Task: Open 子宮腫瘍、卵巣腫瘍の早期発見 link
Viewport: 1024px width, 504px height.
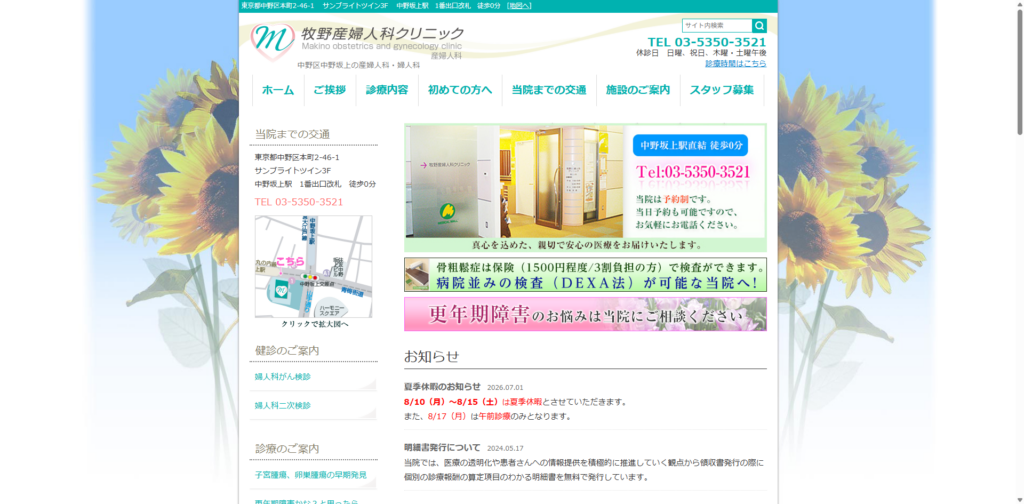Action: tap(313, 475)
